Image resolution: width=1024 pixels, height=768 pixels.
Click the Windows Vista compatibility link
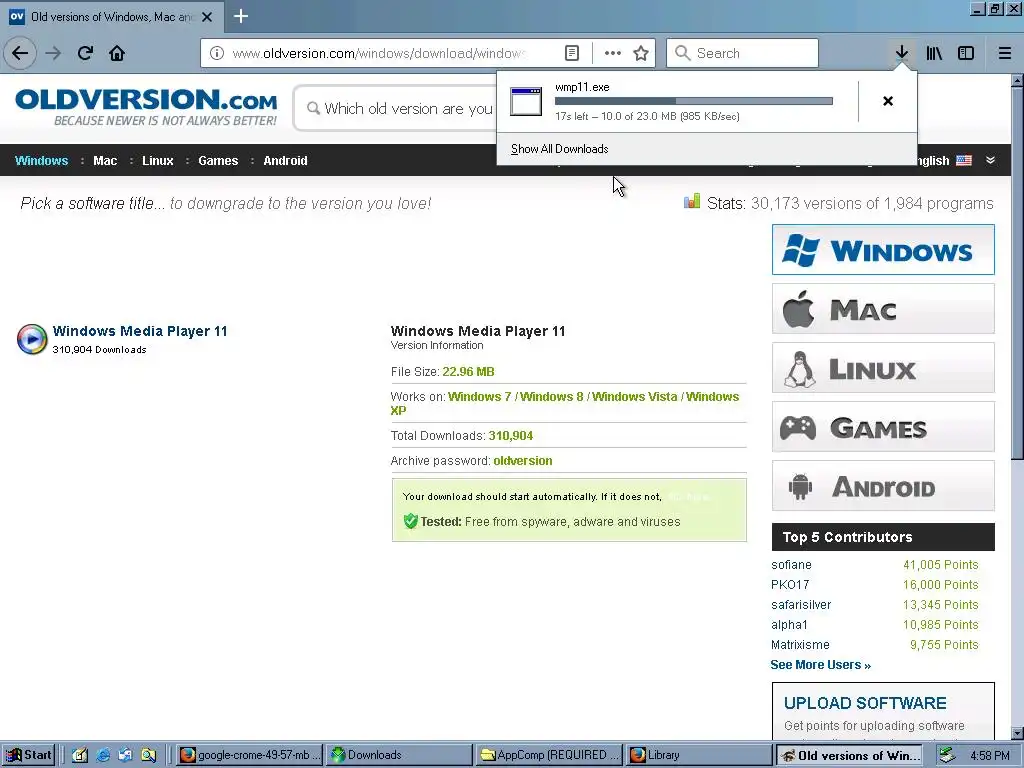634,396
